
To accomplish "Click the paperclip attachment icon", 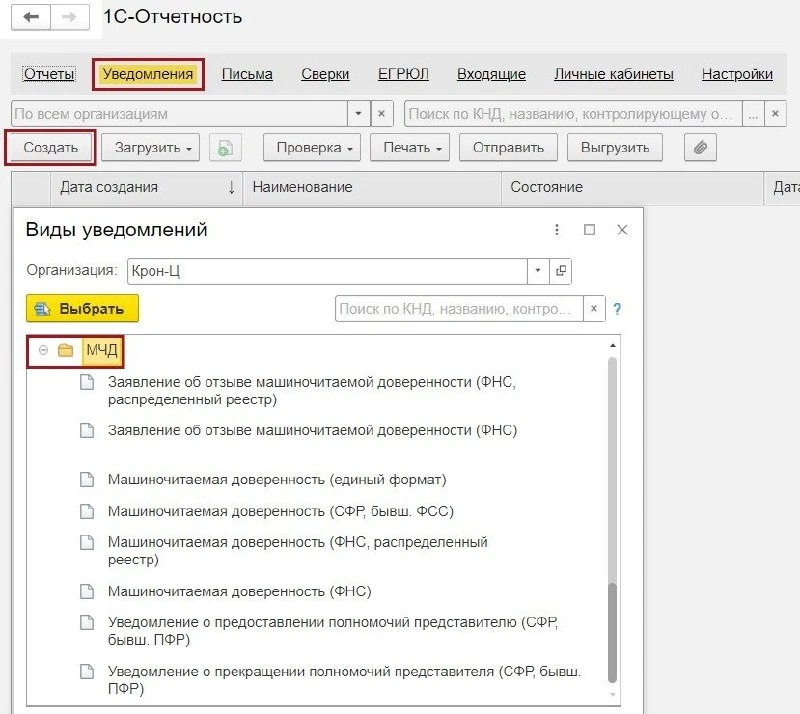I will [x=700, y=147].
